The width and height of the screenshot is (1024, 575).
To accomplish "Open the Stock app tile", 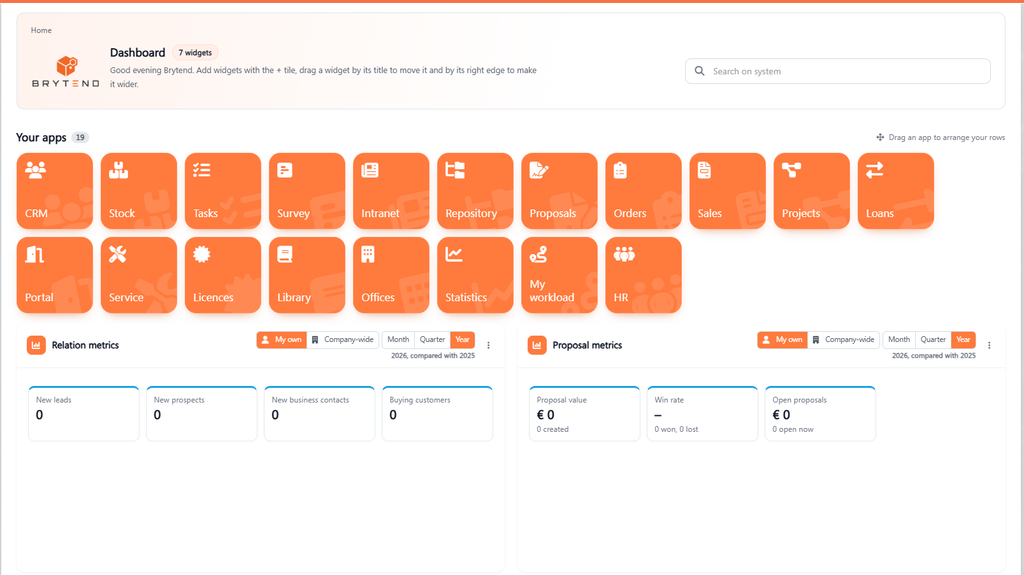I will [138, 191].
